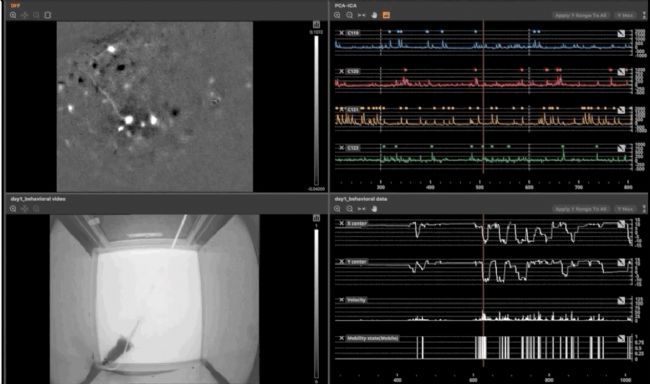The height and width of the screenshot is (384, 650).
Task: Toggle the orange highlighted icon in PCA-ICA toolbar
Action: (x=386, y=15)
